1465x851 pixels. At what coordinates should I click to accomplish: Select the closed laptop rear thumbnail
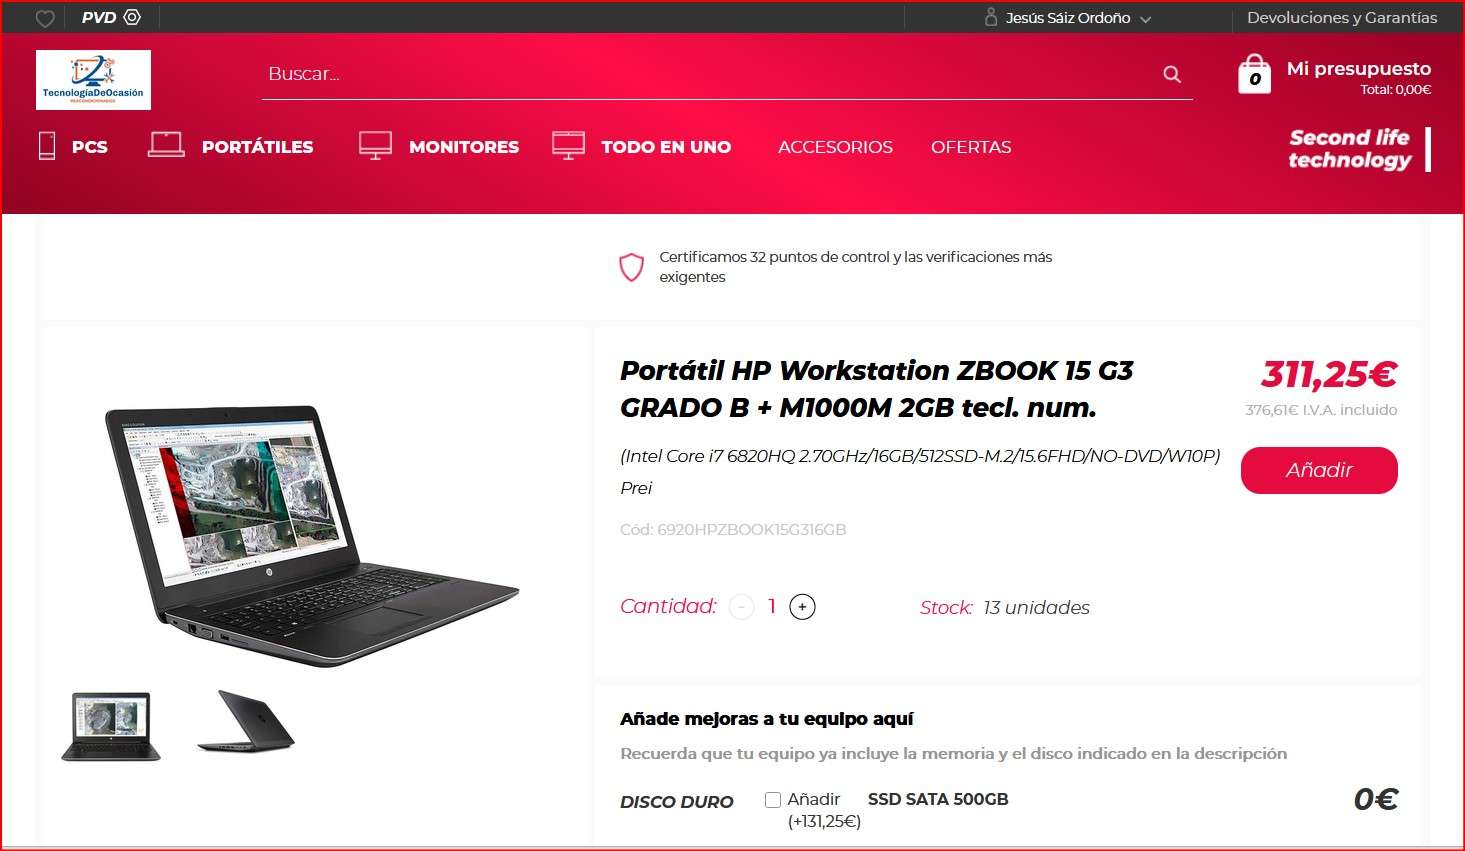point(246,721)
